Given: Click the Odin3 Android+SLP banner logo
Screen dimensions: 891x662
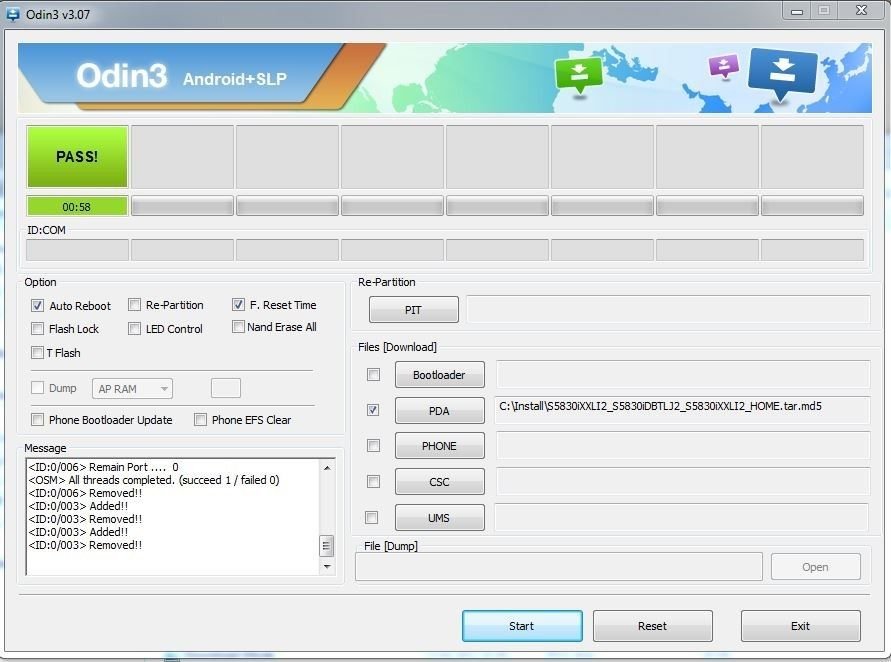Looking at the screenshot, I should coord(181,77).
